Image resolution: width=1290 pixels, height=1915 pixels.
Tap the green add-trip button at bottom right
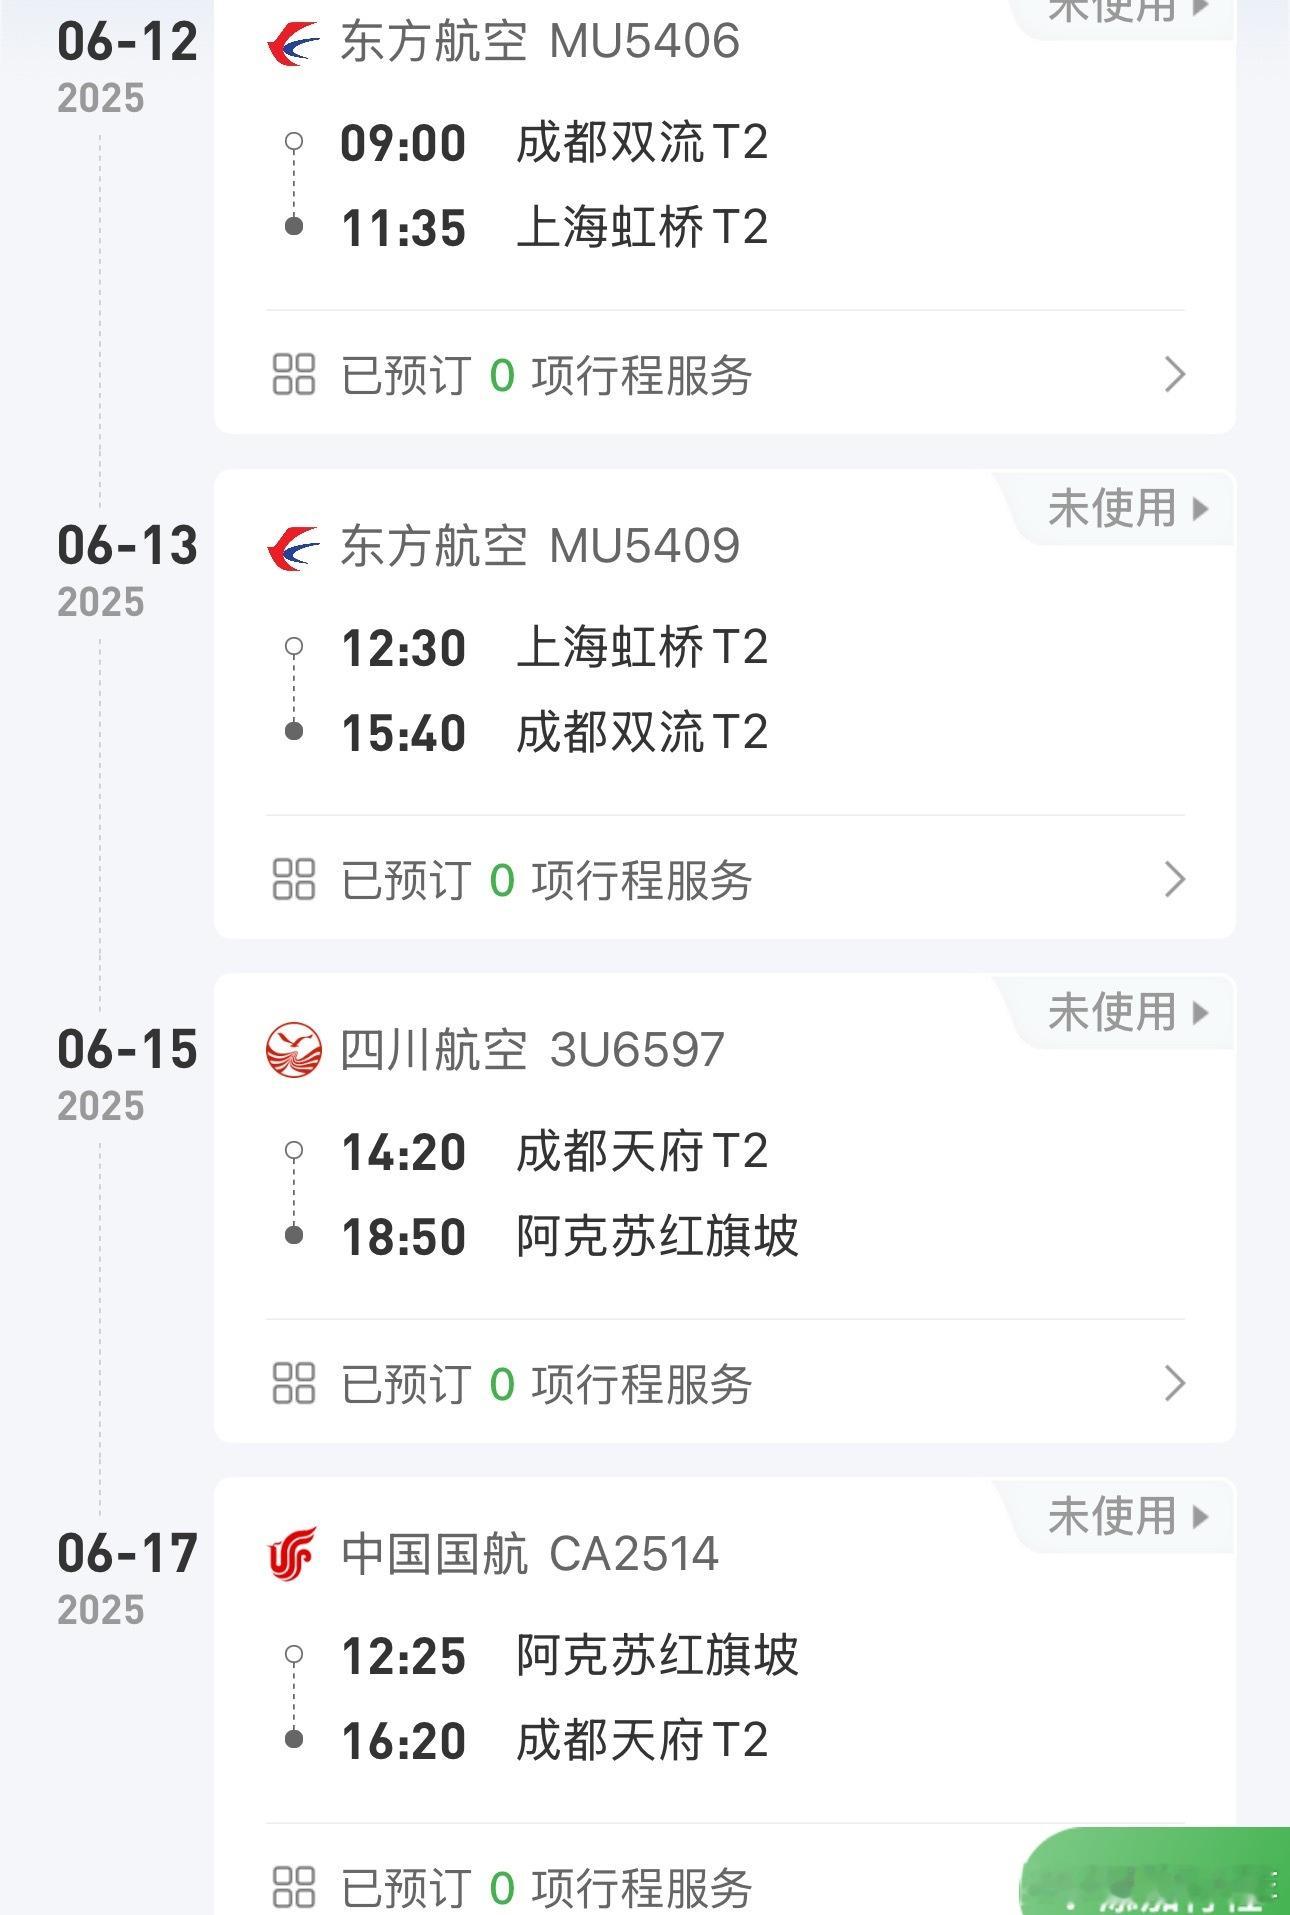1156,1872
